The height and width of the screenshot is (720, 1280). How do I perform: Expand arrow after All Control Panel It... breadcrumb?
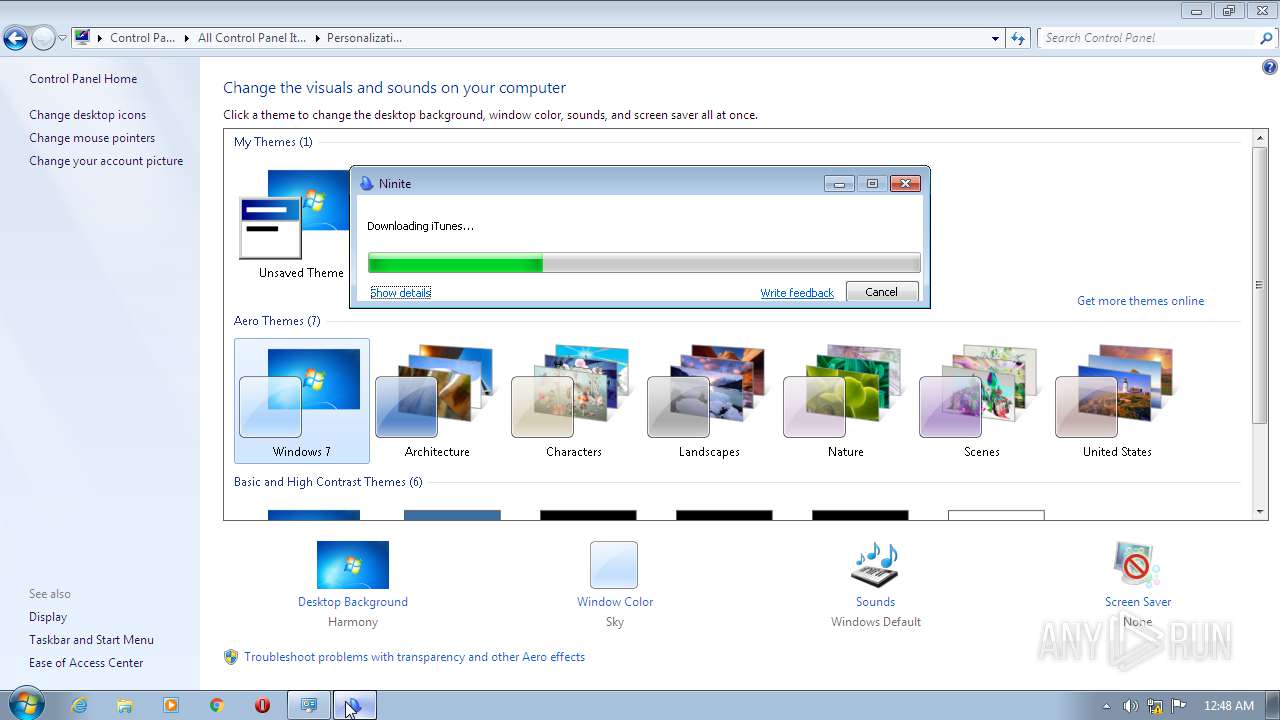click(317, 38)
